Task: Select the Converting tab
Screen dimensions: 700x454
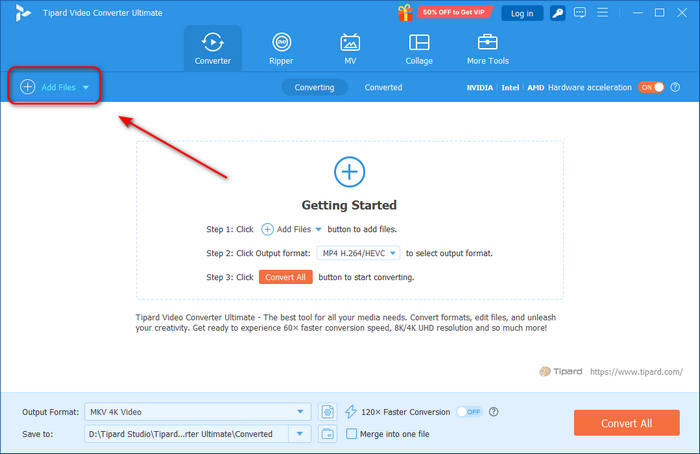Action: [314, 87]
